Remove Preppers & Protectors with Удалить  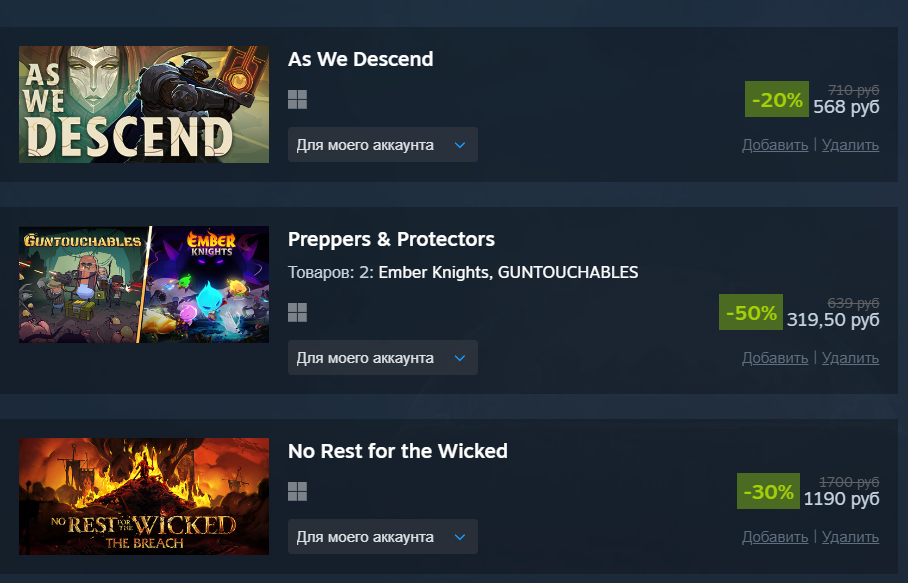(850, 358)
